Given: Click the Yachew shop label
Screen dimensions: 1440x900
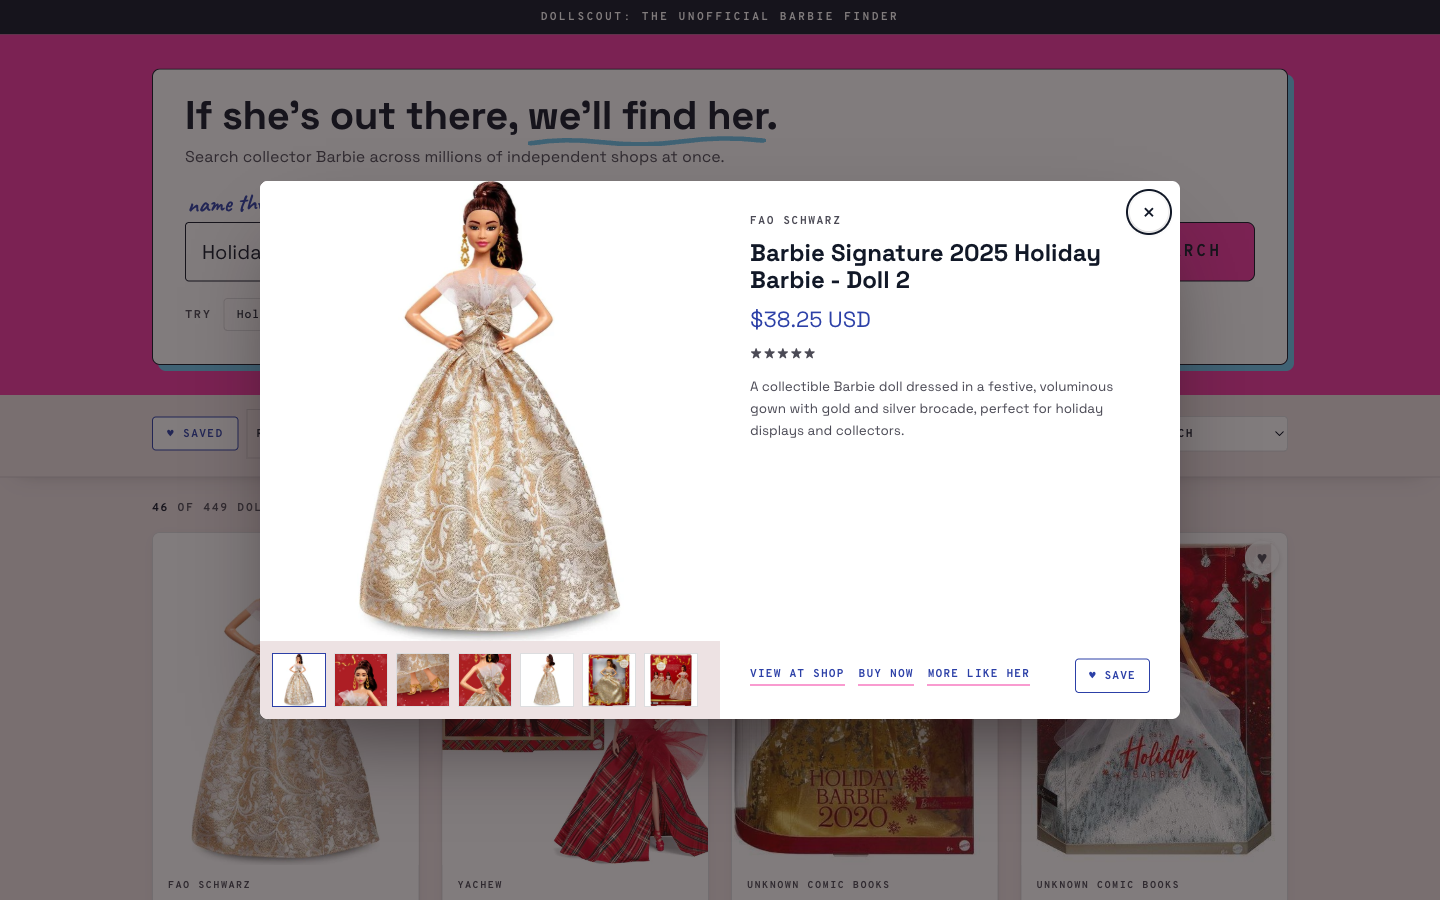Looking at the screenshot, I should (480, 885).
